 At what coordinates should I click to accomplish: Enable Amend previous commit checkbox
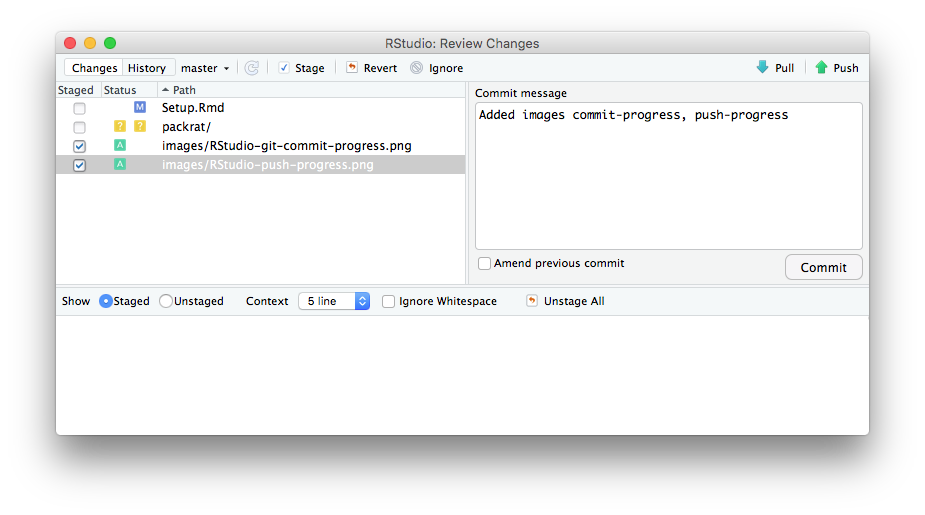(485, 264)
